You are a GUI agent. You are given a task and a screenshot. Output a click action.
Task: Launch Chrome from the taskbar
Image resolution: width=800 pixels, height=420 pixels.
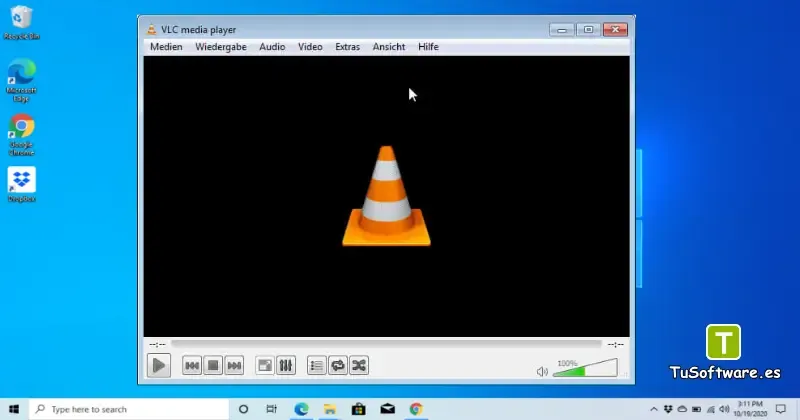pyautogui.click(x=416, y=409)
